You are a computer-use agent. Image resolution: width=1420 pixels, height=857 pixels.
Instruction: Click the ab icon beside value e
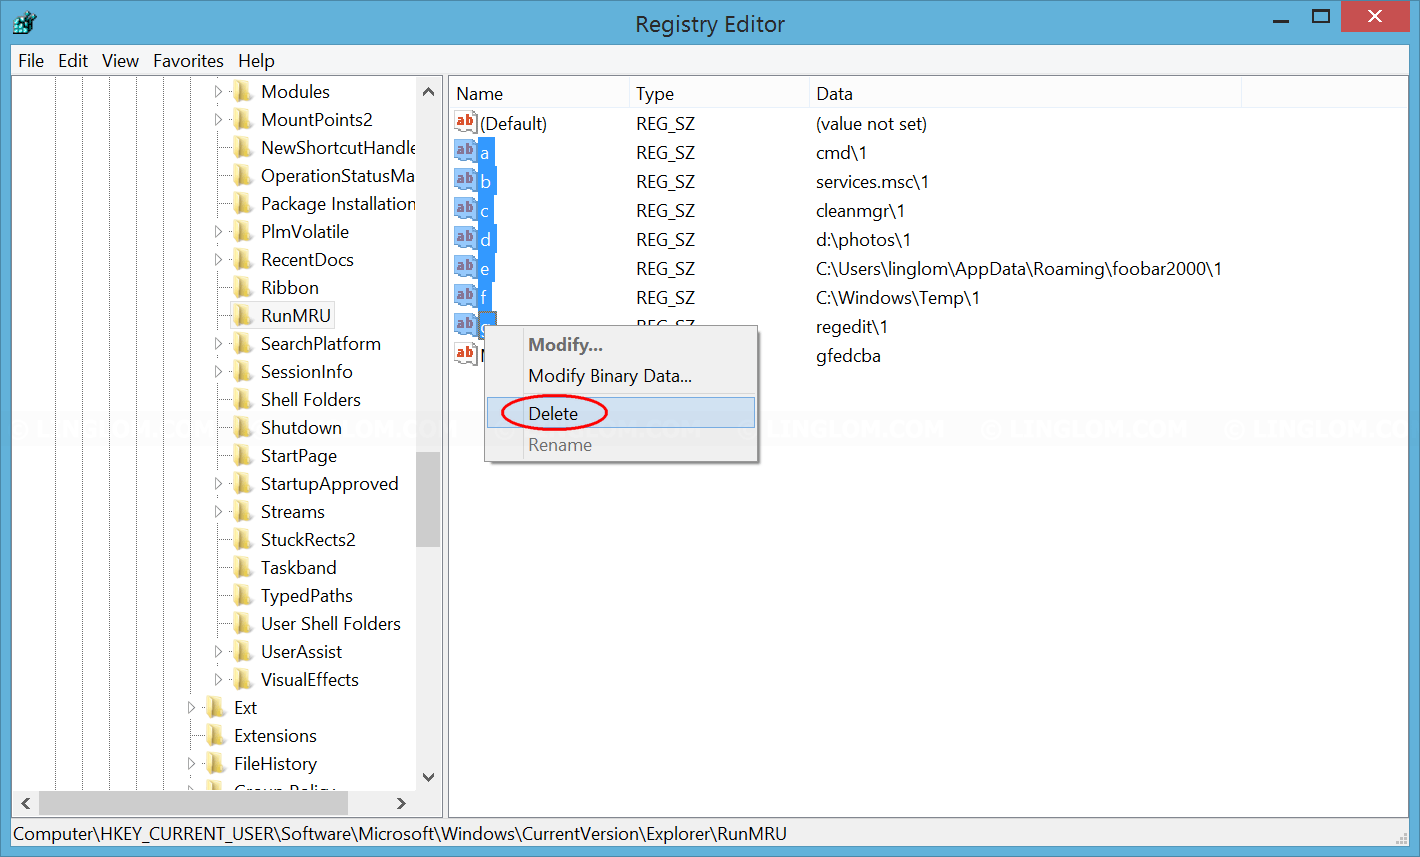465,268
